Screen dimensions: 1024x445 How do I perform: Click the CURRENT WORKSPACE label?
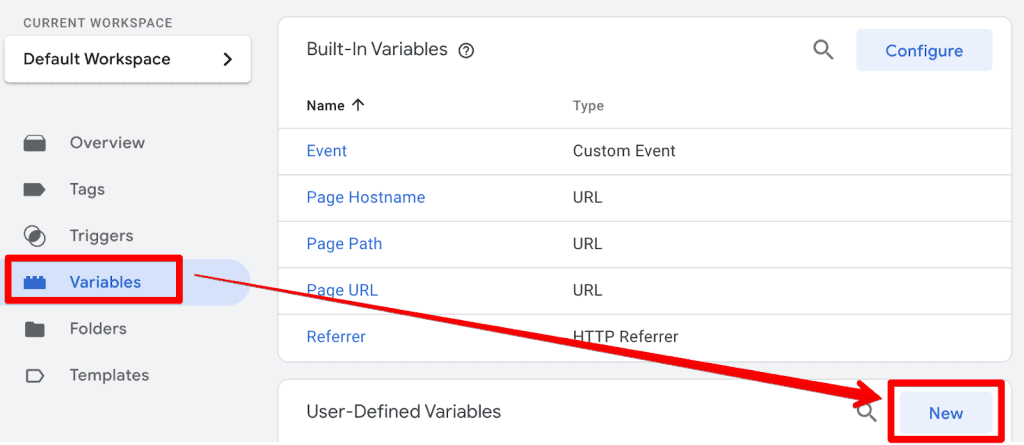coord(98,23)
